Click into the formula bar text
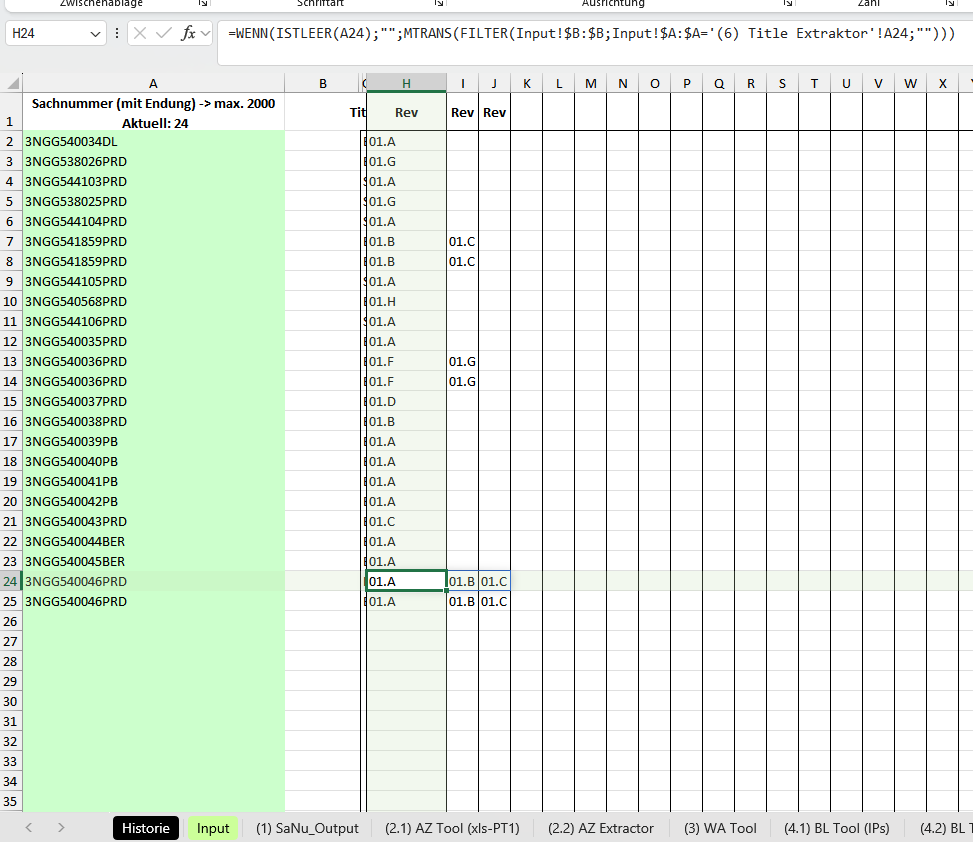 click(591, 34)
